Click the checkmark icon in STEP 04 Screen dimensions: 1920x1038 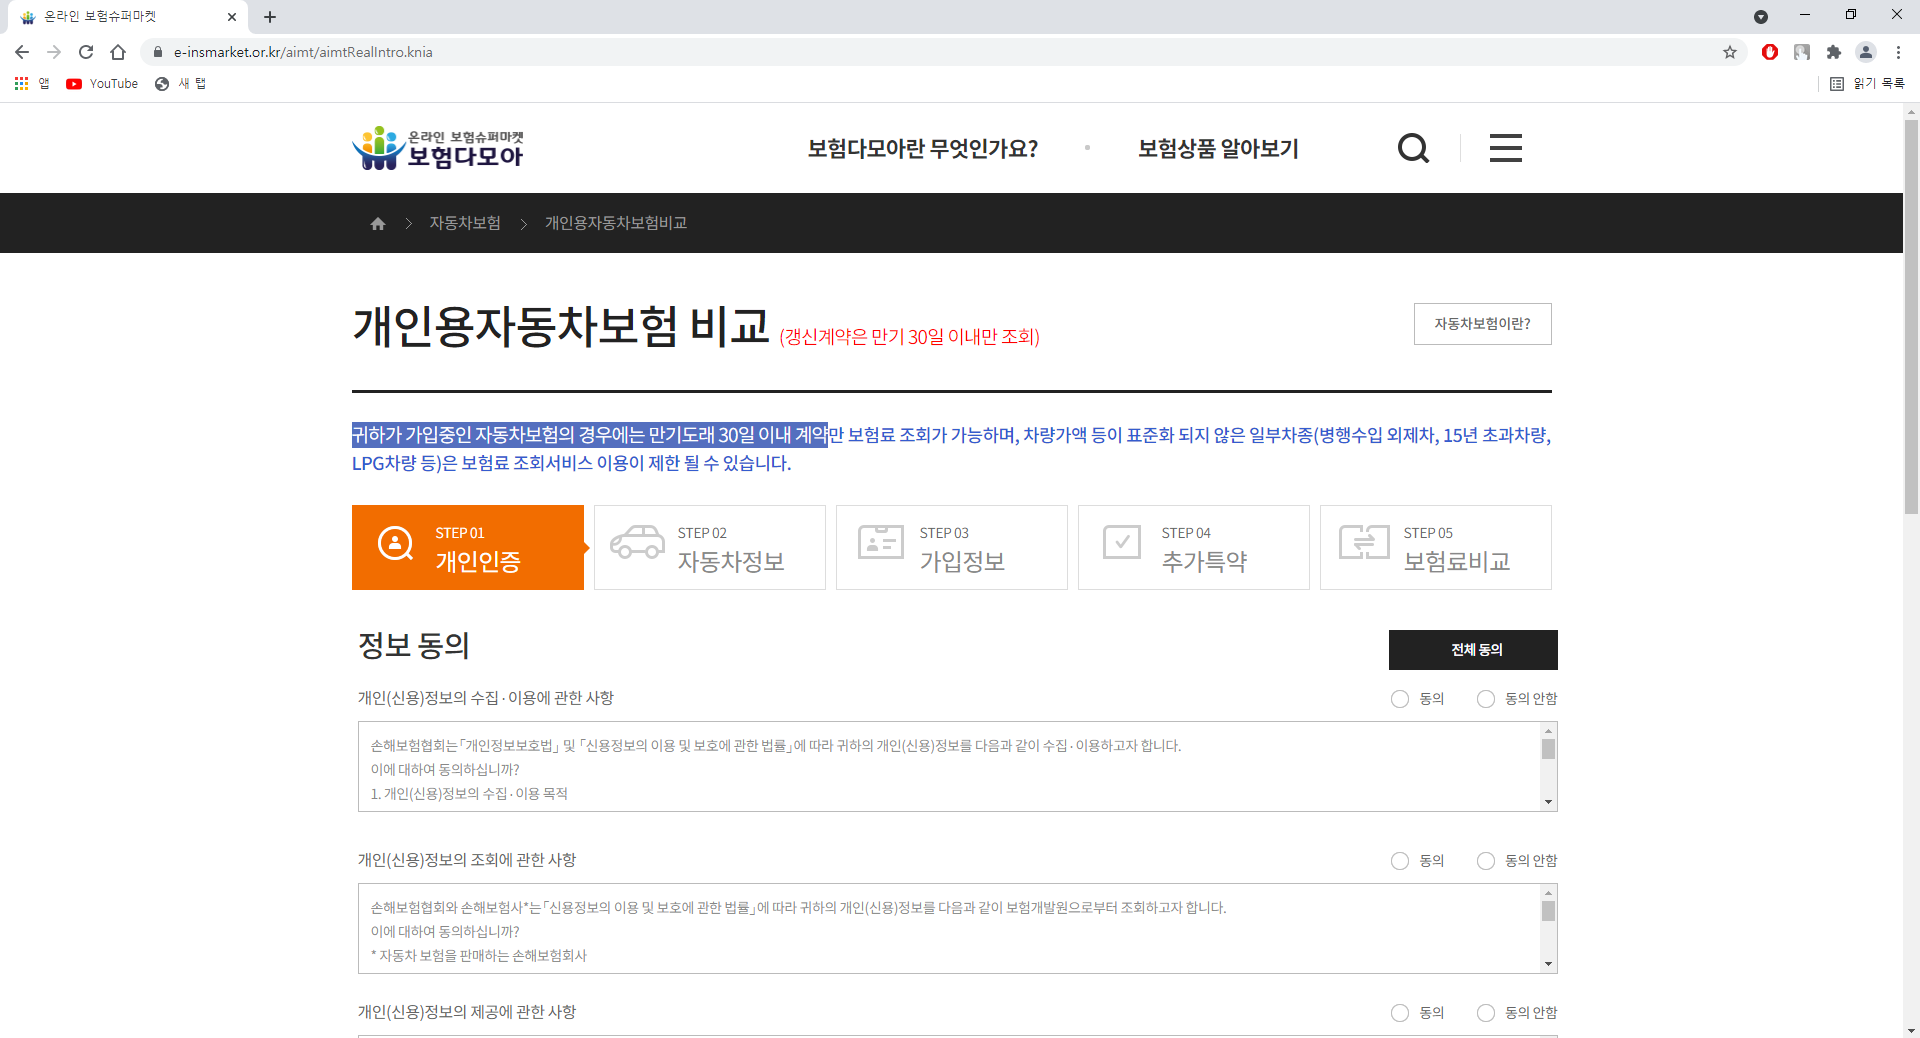click(x=1122, y=542)
